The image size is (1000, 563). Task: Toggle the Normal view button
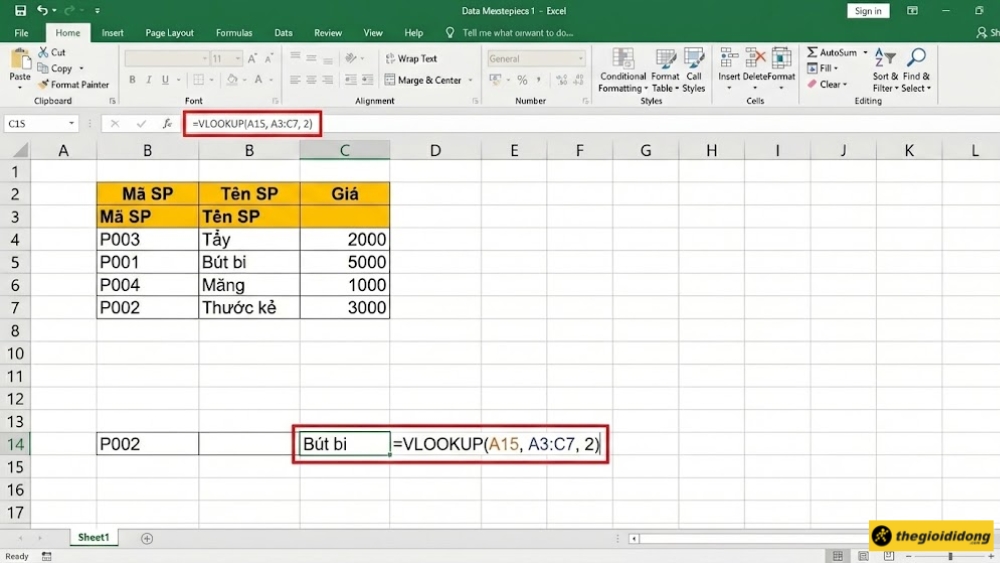coord(837,556)
